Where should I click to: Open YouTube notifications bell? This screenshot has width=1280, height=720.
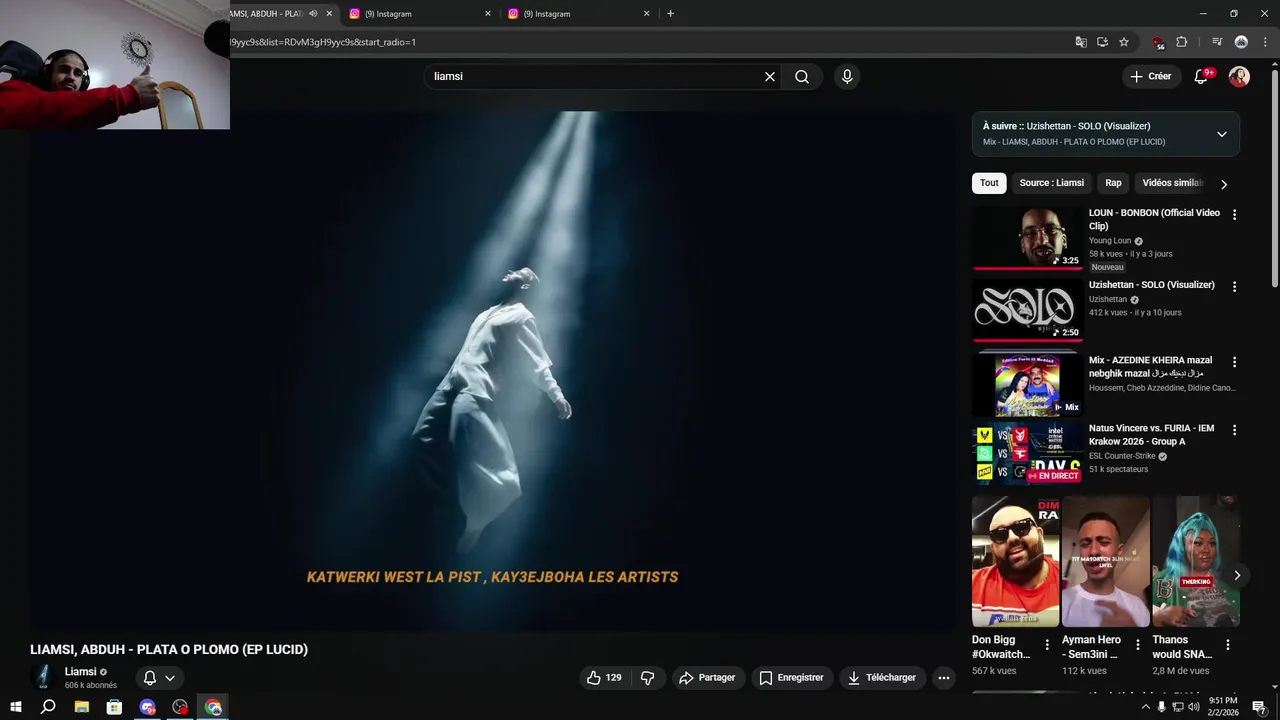1202,77
